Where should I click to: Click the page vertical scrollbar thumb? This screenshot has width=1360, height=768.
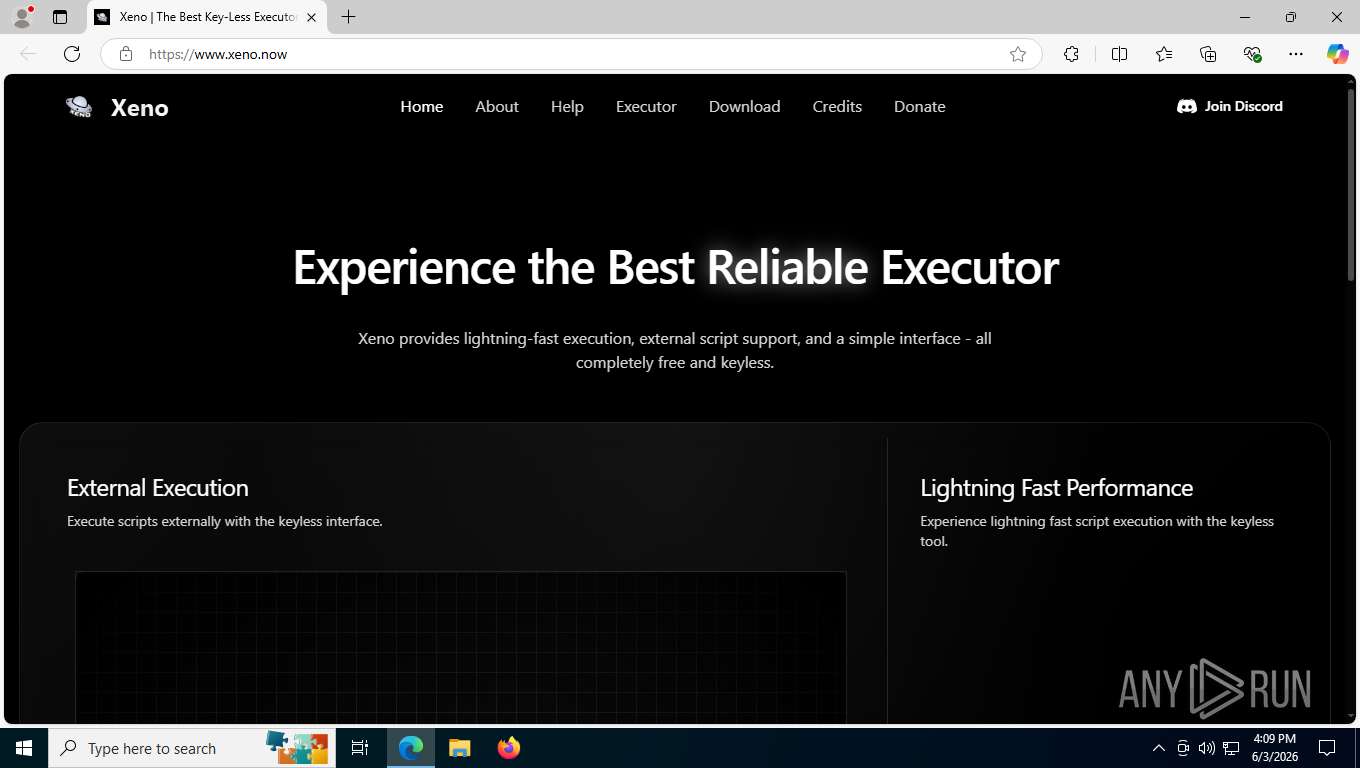tap(1350, 185)
